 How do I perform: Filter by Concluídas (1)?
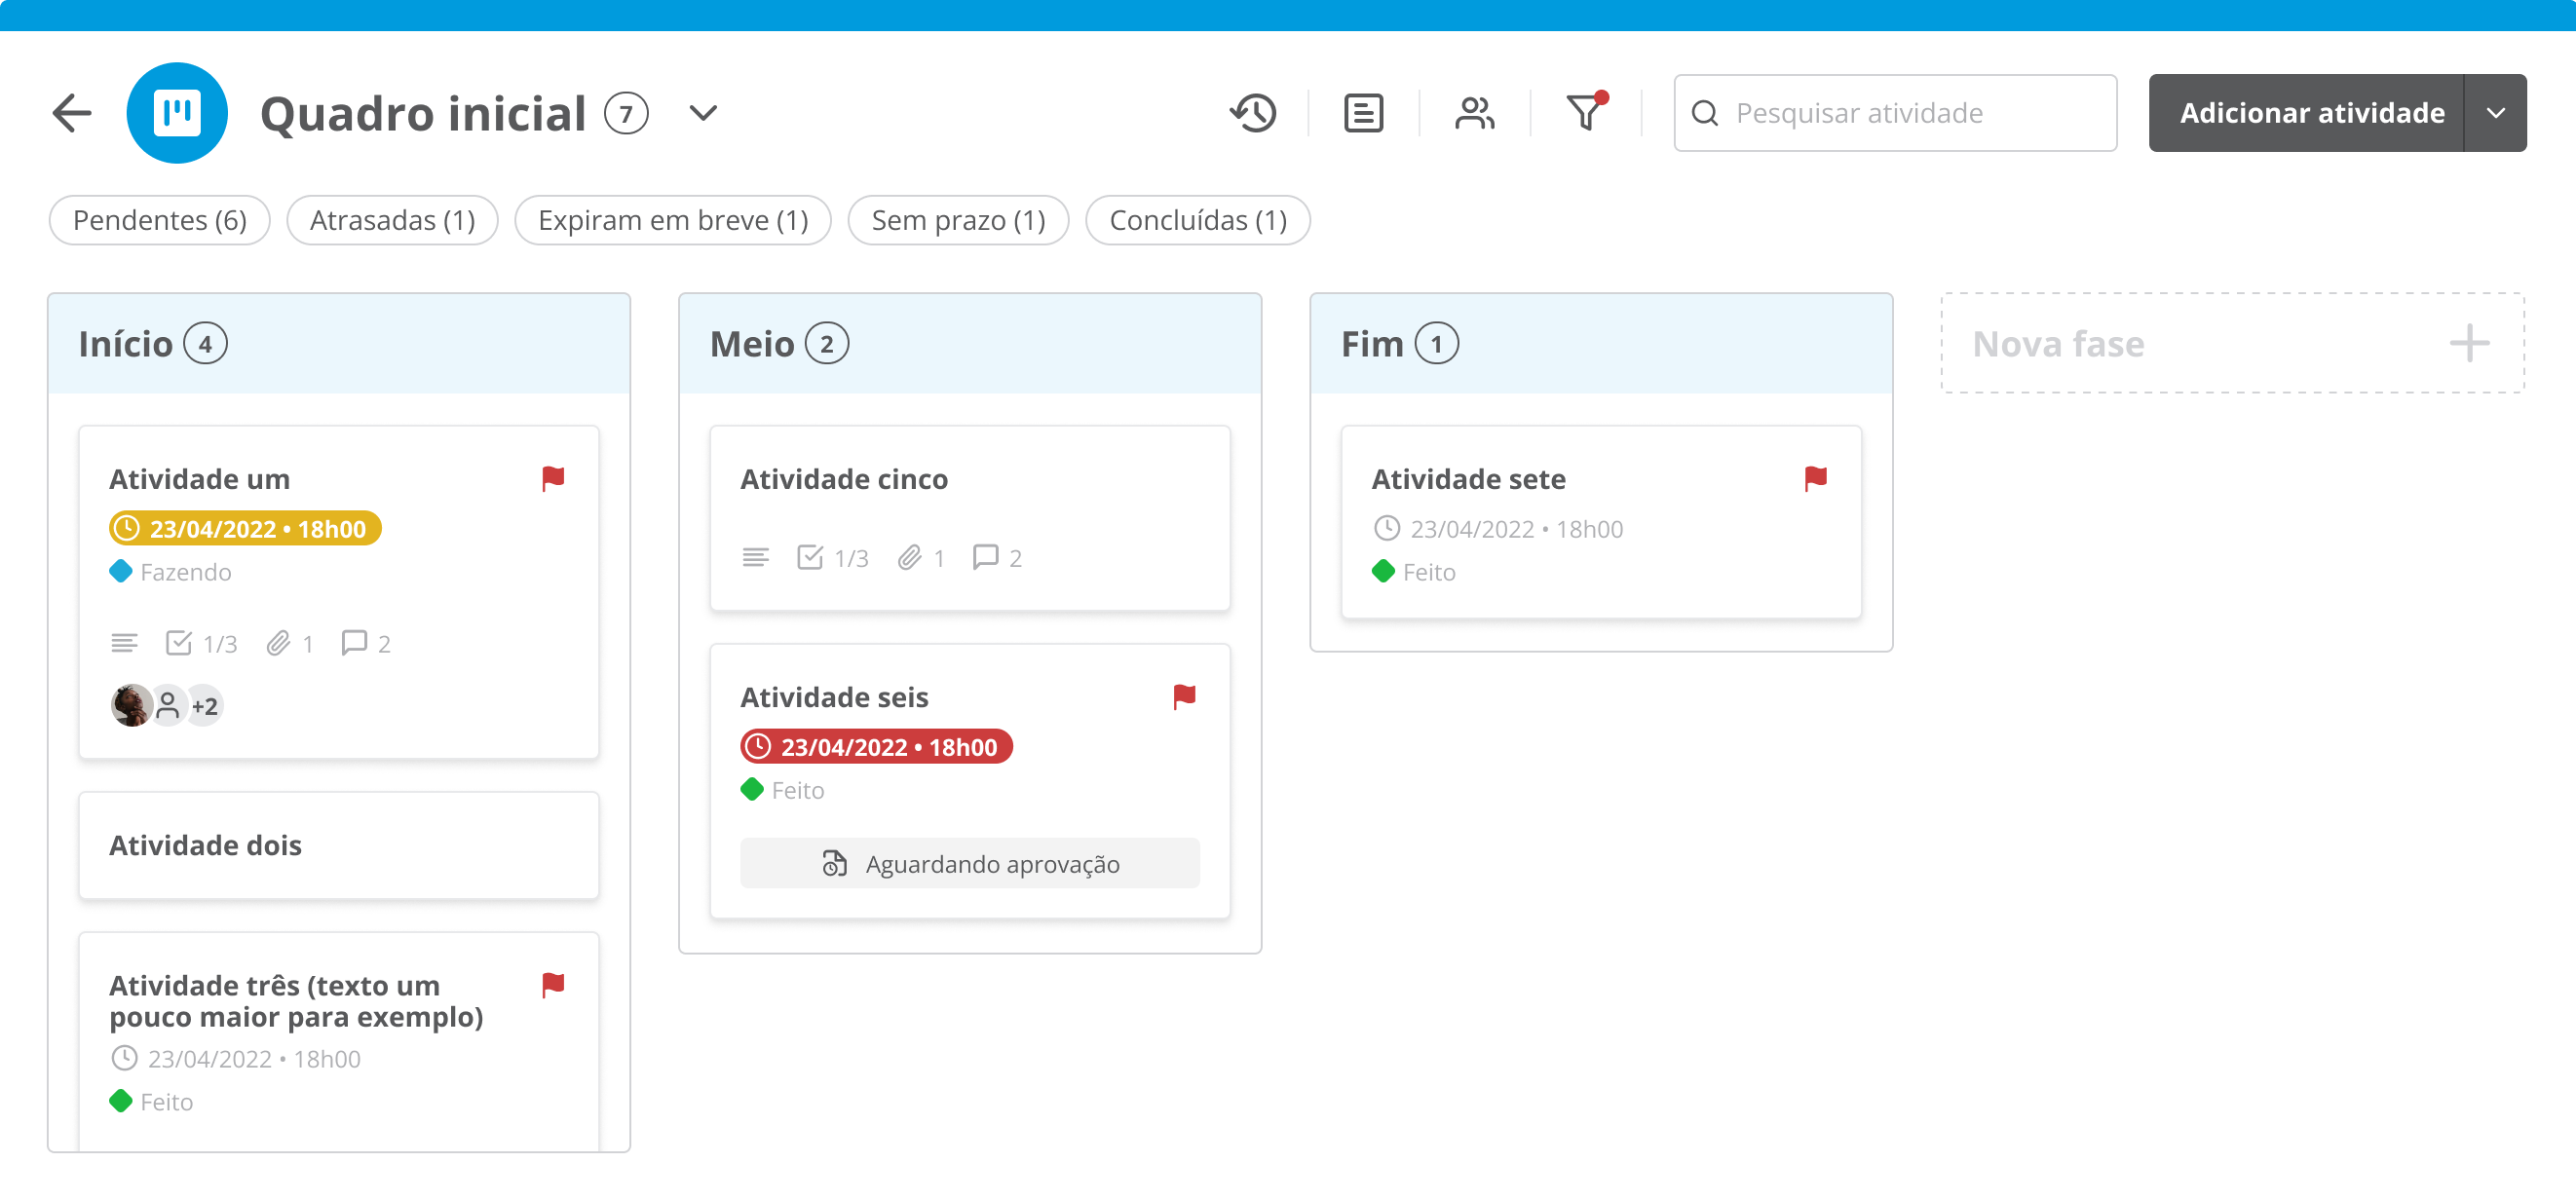coord(1198,220)
